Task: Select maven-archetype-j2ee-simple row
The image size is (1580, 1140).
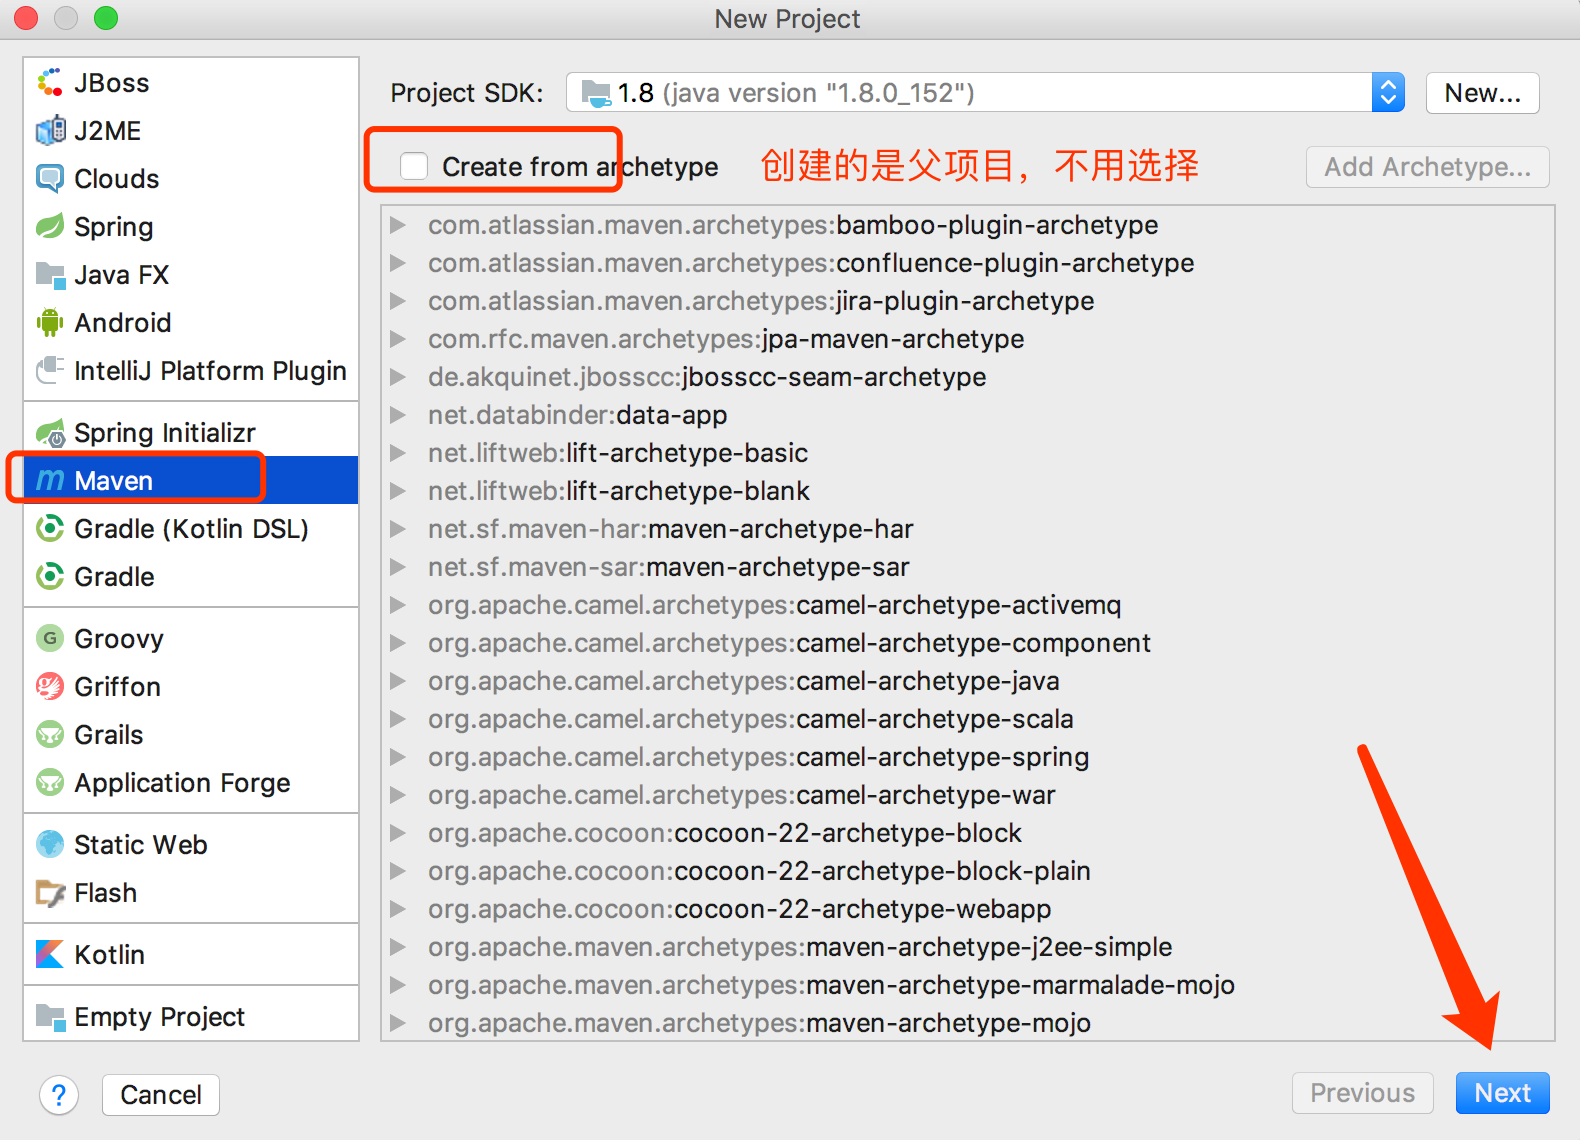Action: pos(968,947)
